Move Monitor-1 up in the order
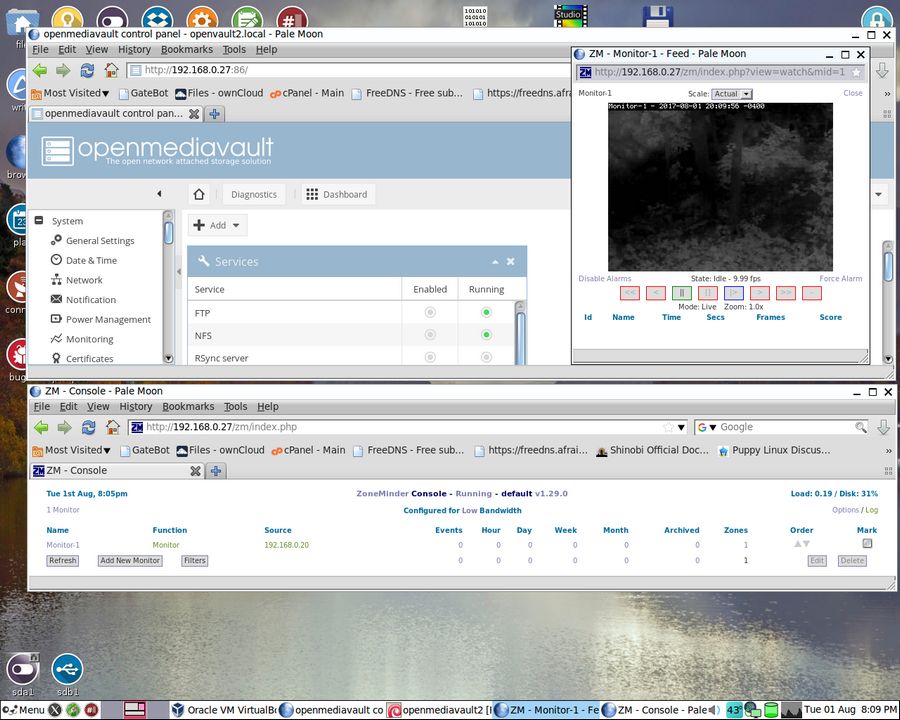 pos(797,544)
